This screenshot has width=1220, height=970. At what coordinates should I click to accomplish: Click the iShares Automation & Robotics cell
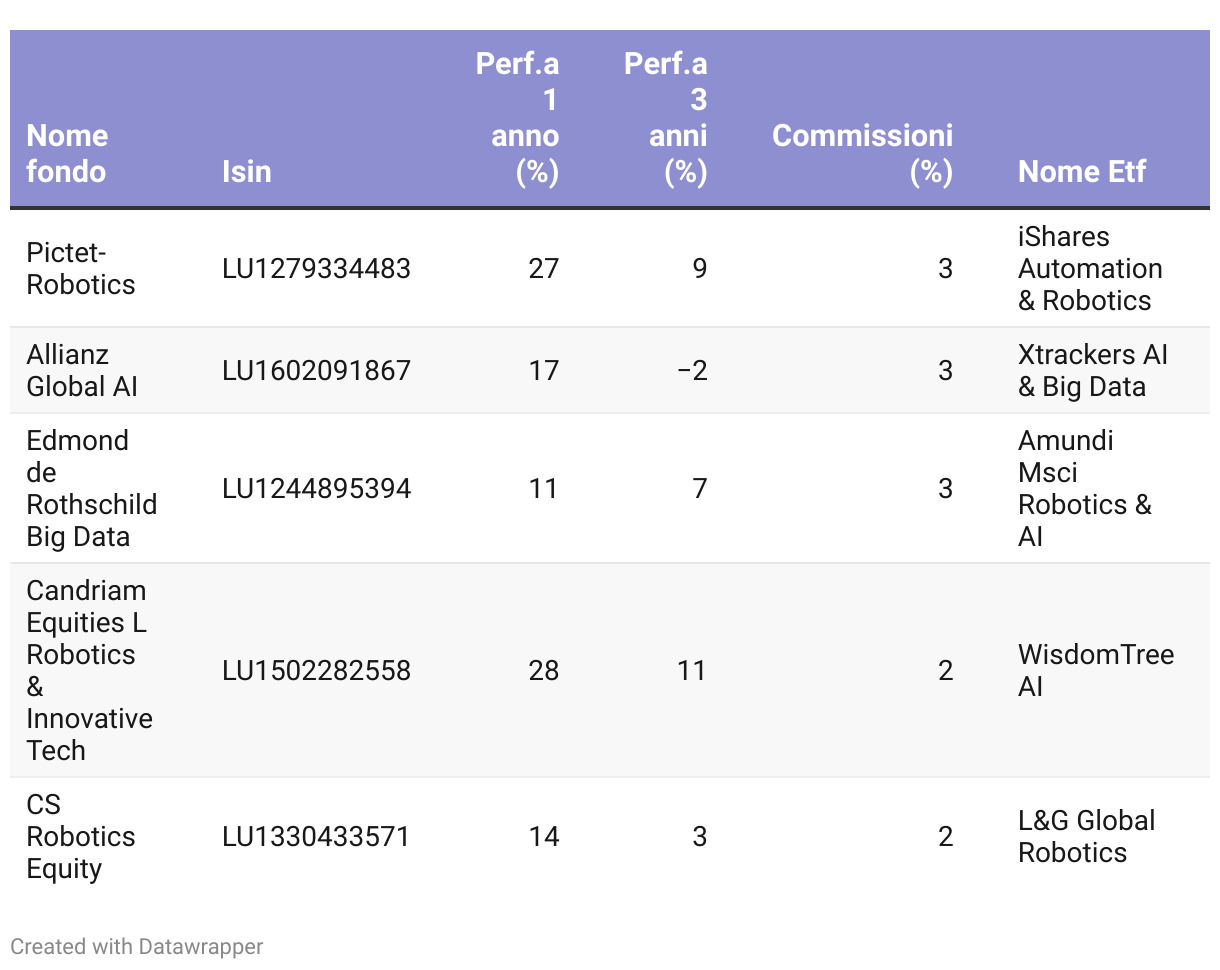click(x=1090, y=269)
